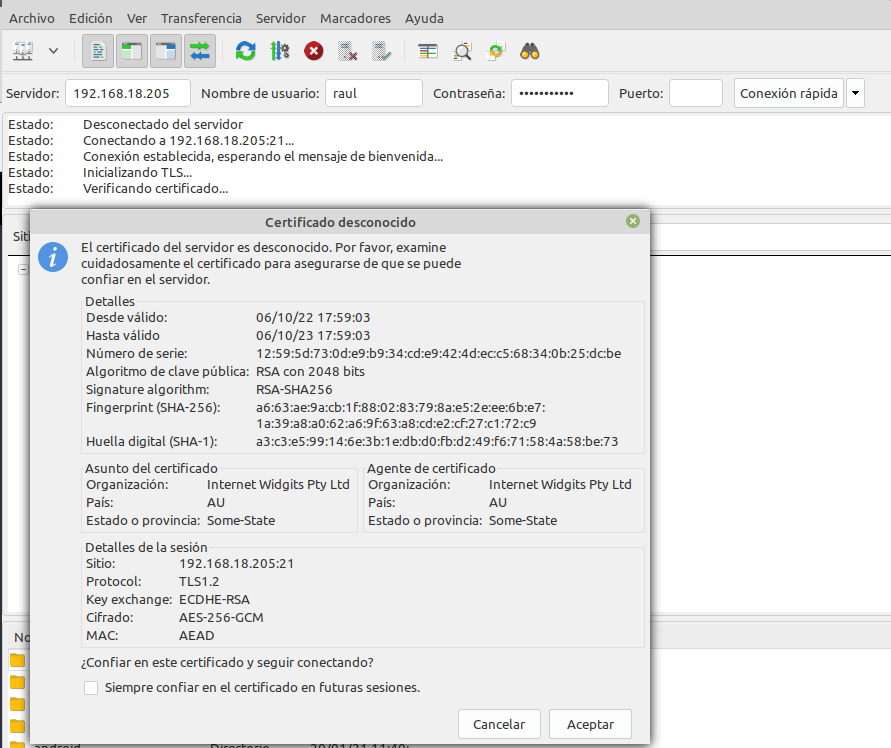Cancel the certificate dialog
Screen dimensions: 891x748
pyautogui.click(x=499, y=724)
